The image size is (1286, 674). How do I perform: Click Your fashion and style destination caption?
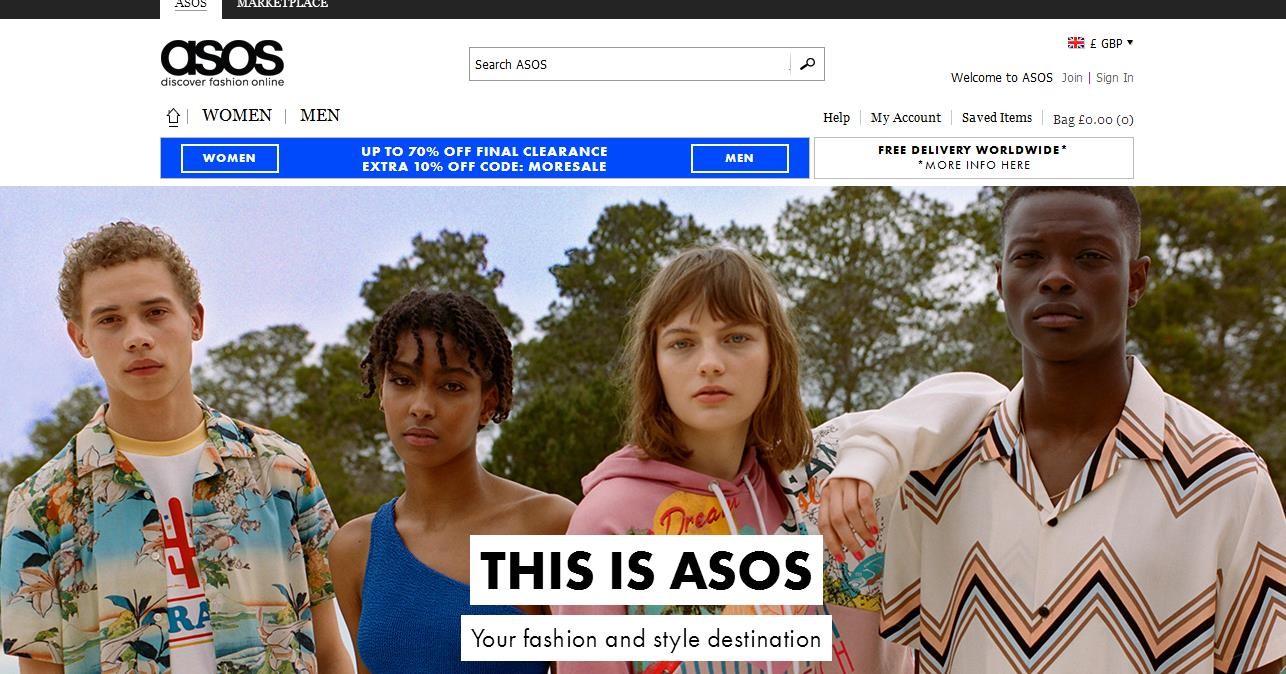[646, 638]
